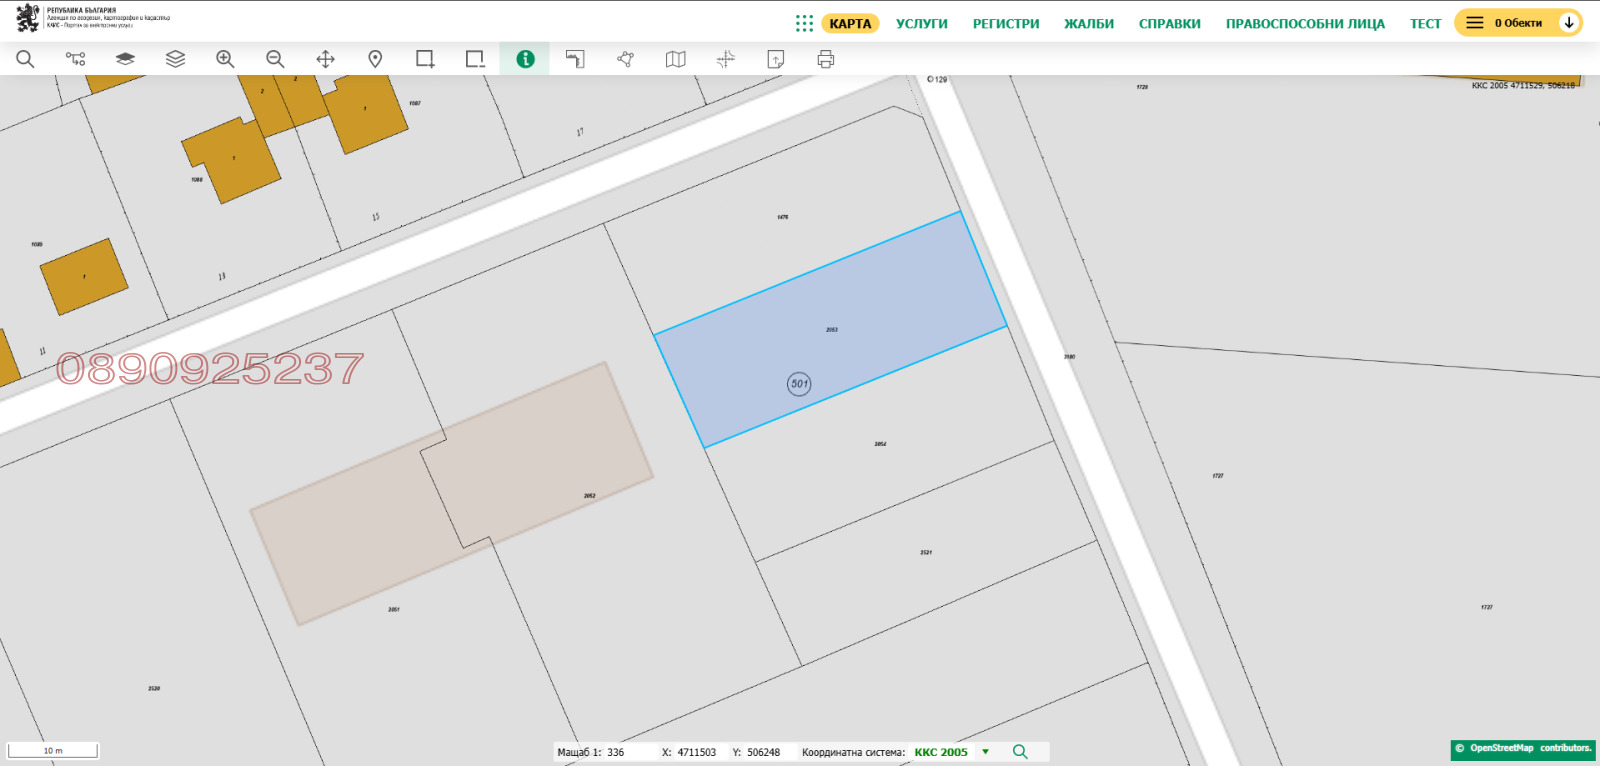The image size is (1600, 766).
Task: Click the agency logo in header
Action: [x=92, y=17]
